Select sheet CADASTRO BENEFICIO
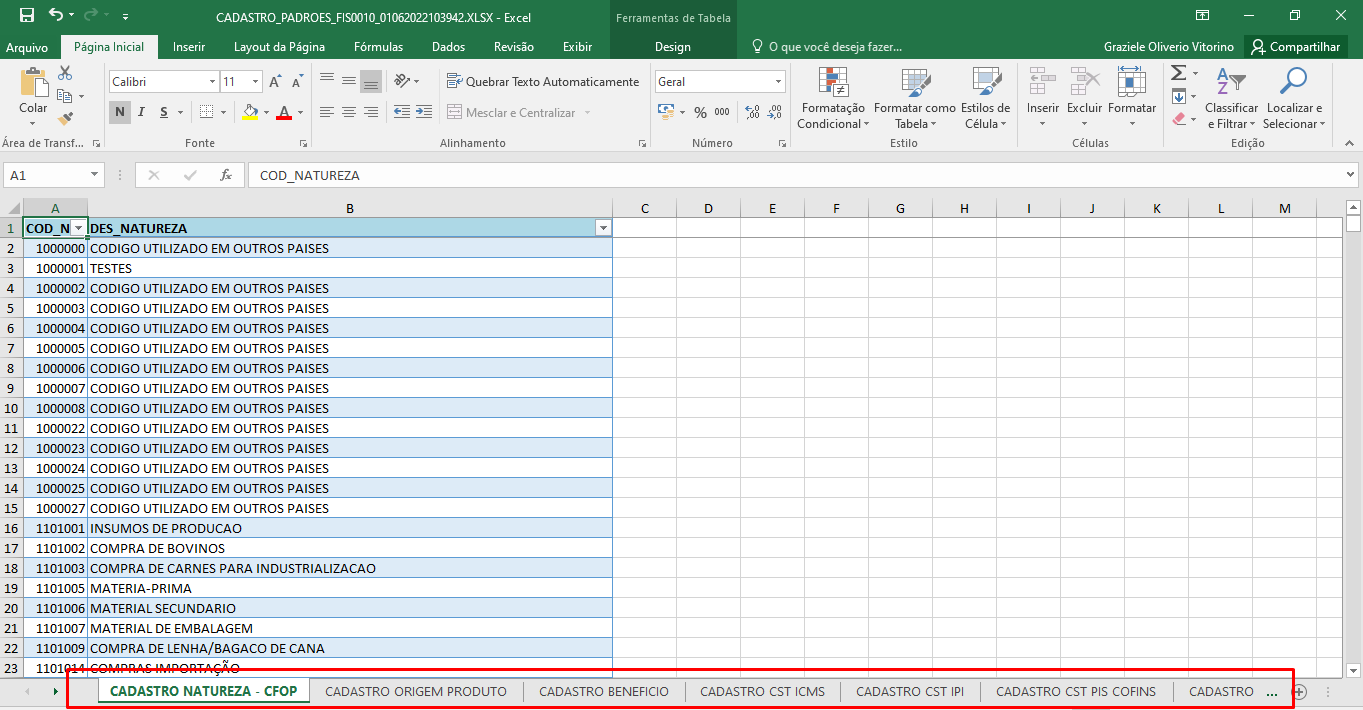The height and width of the screenshot is (710, 1363). [604, 691]
